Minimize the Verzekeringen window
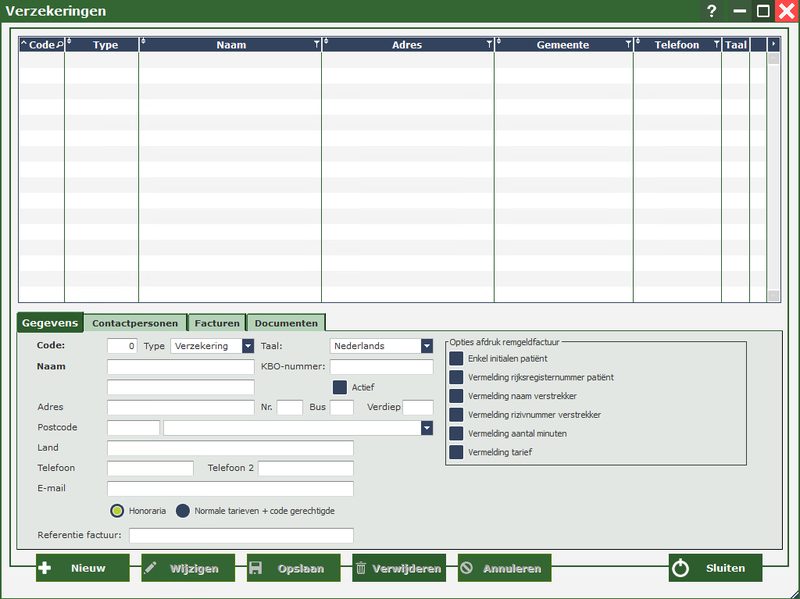Screen dimensions: 800x599 click(739, 11)
